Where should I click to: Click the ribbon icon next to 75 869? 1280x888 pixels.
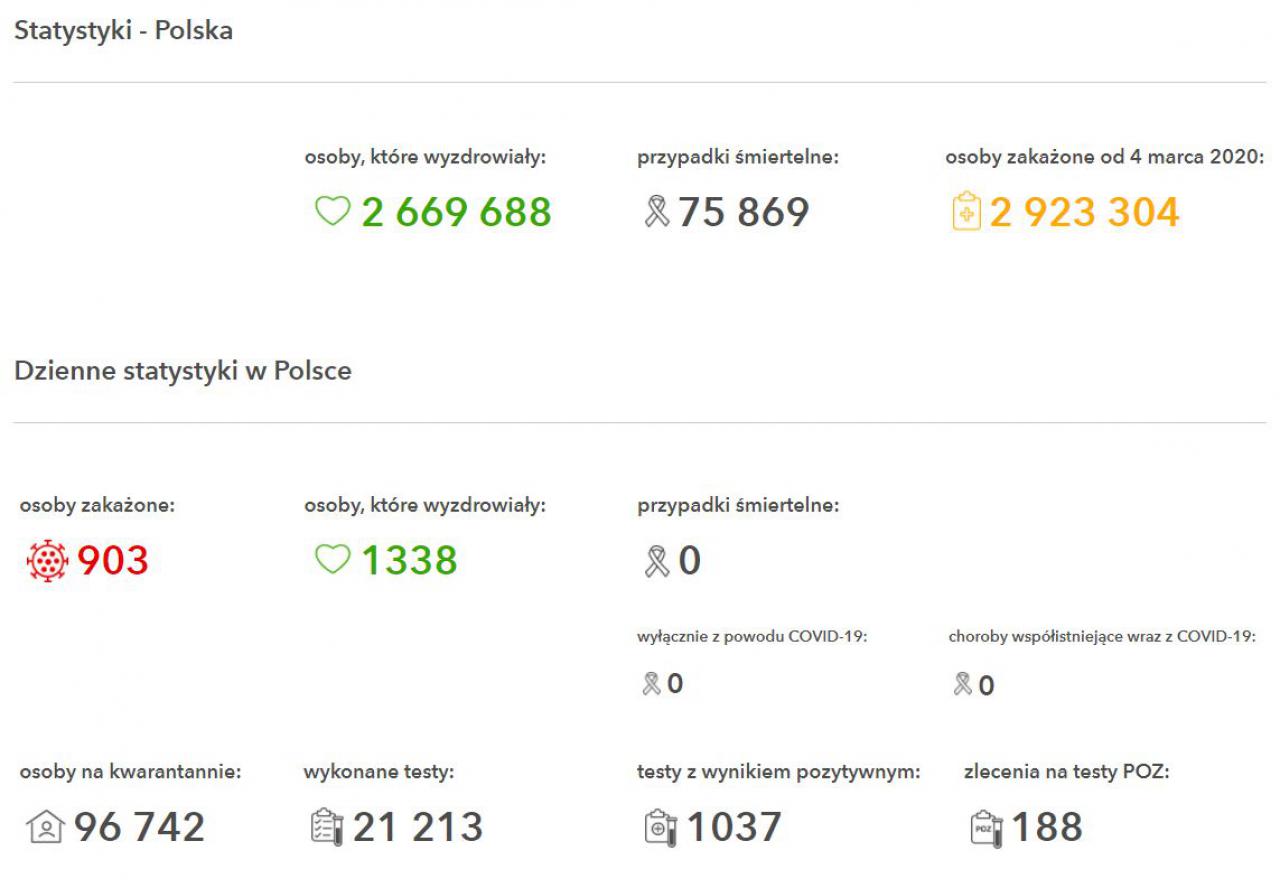click(657, 212)
